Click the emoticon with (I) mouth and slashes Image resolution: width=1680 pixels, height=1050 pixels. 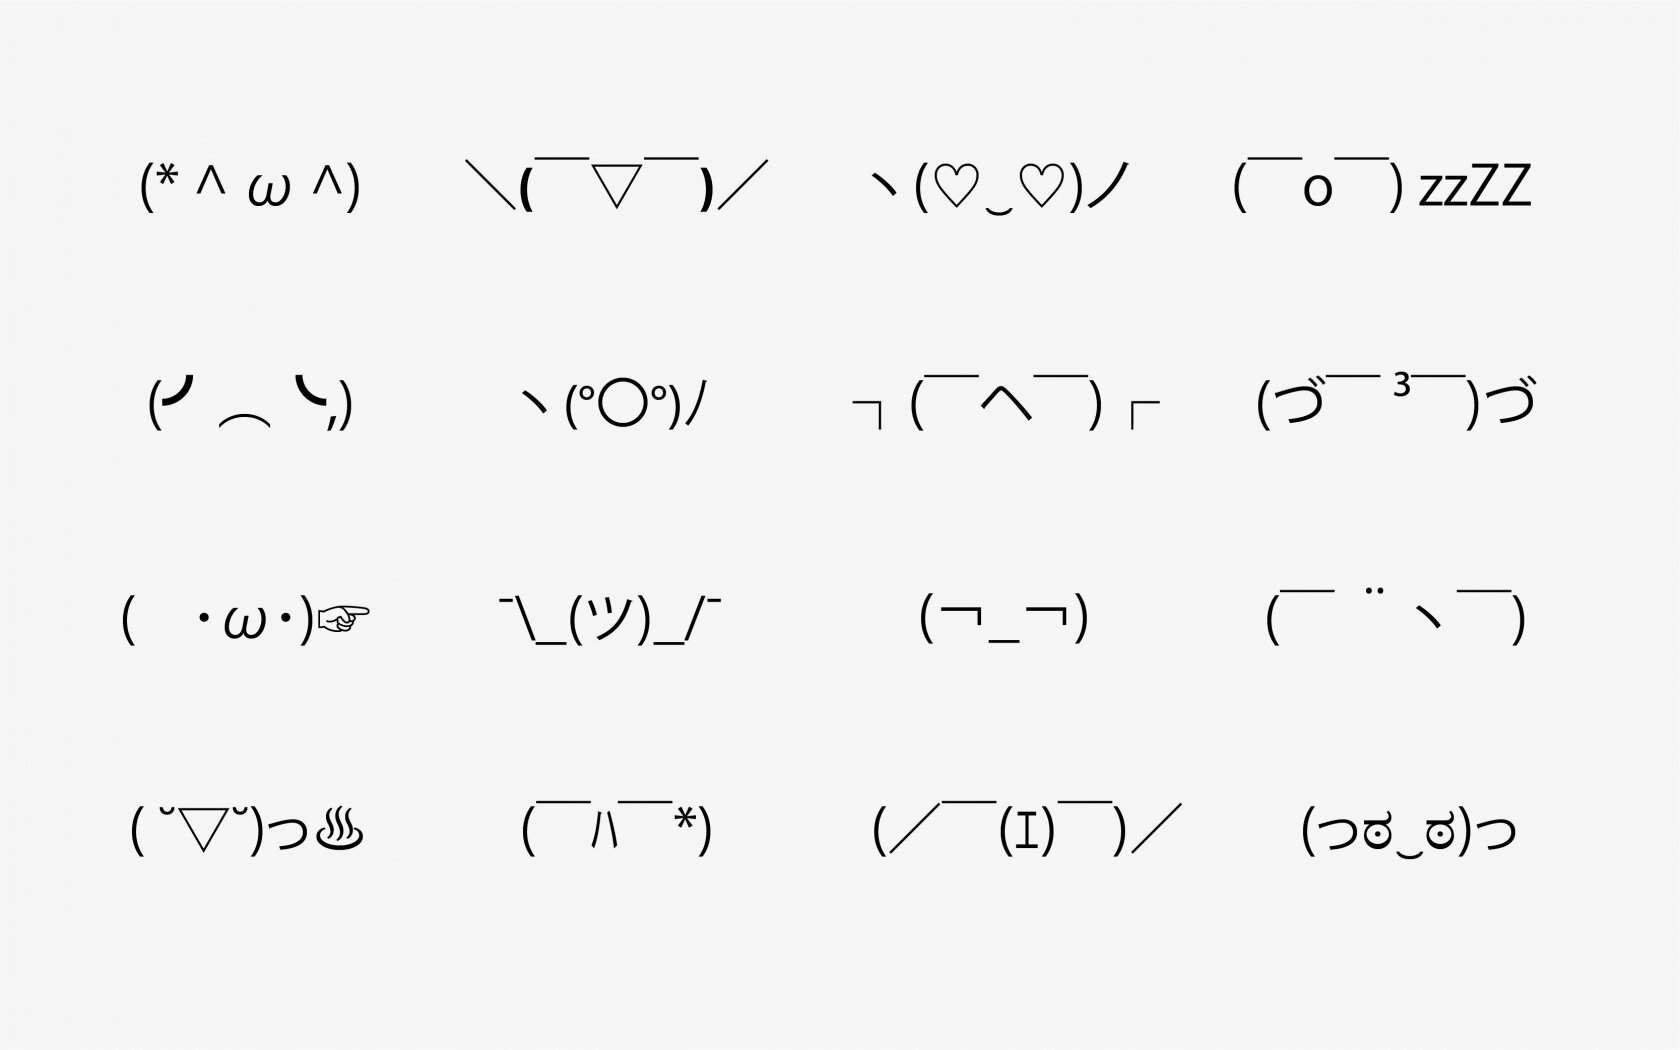click(1027, 828)
